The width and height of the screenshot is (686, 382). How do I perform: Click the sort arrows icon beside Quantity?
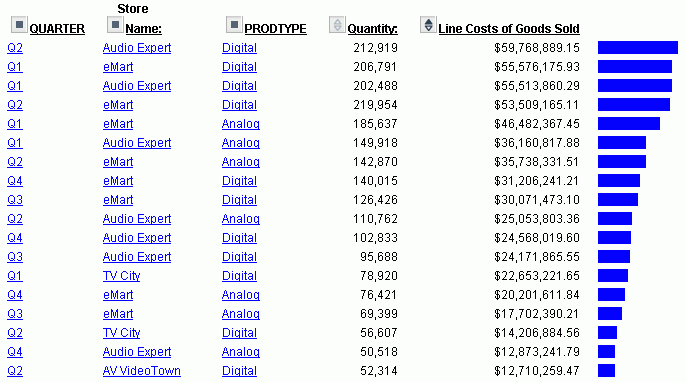coord(337,25)
